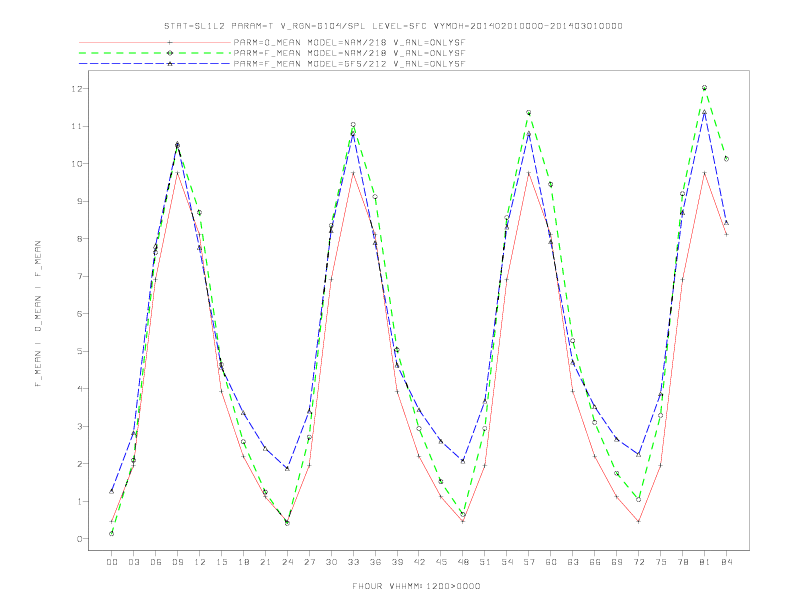The image size is (792, 612).
Task: Click y-axis tick label 10
Action: pos(76,164)
